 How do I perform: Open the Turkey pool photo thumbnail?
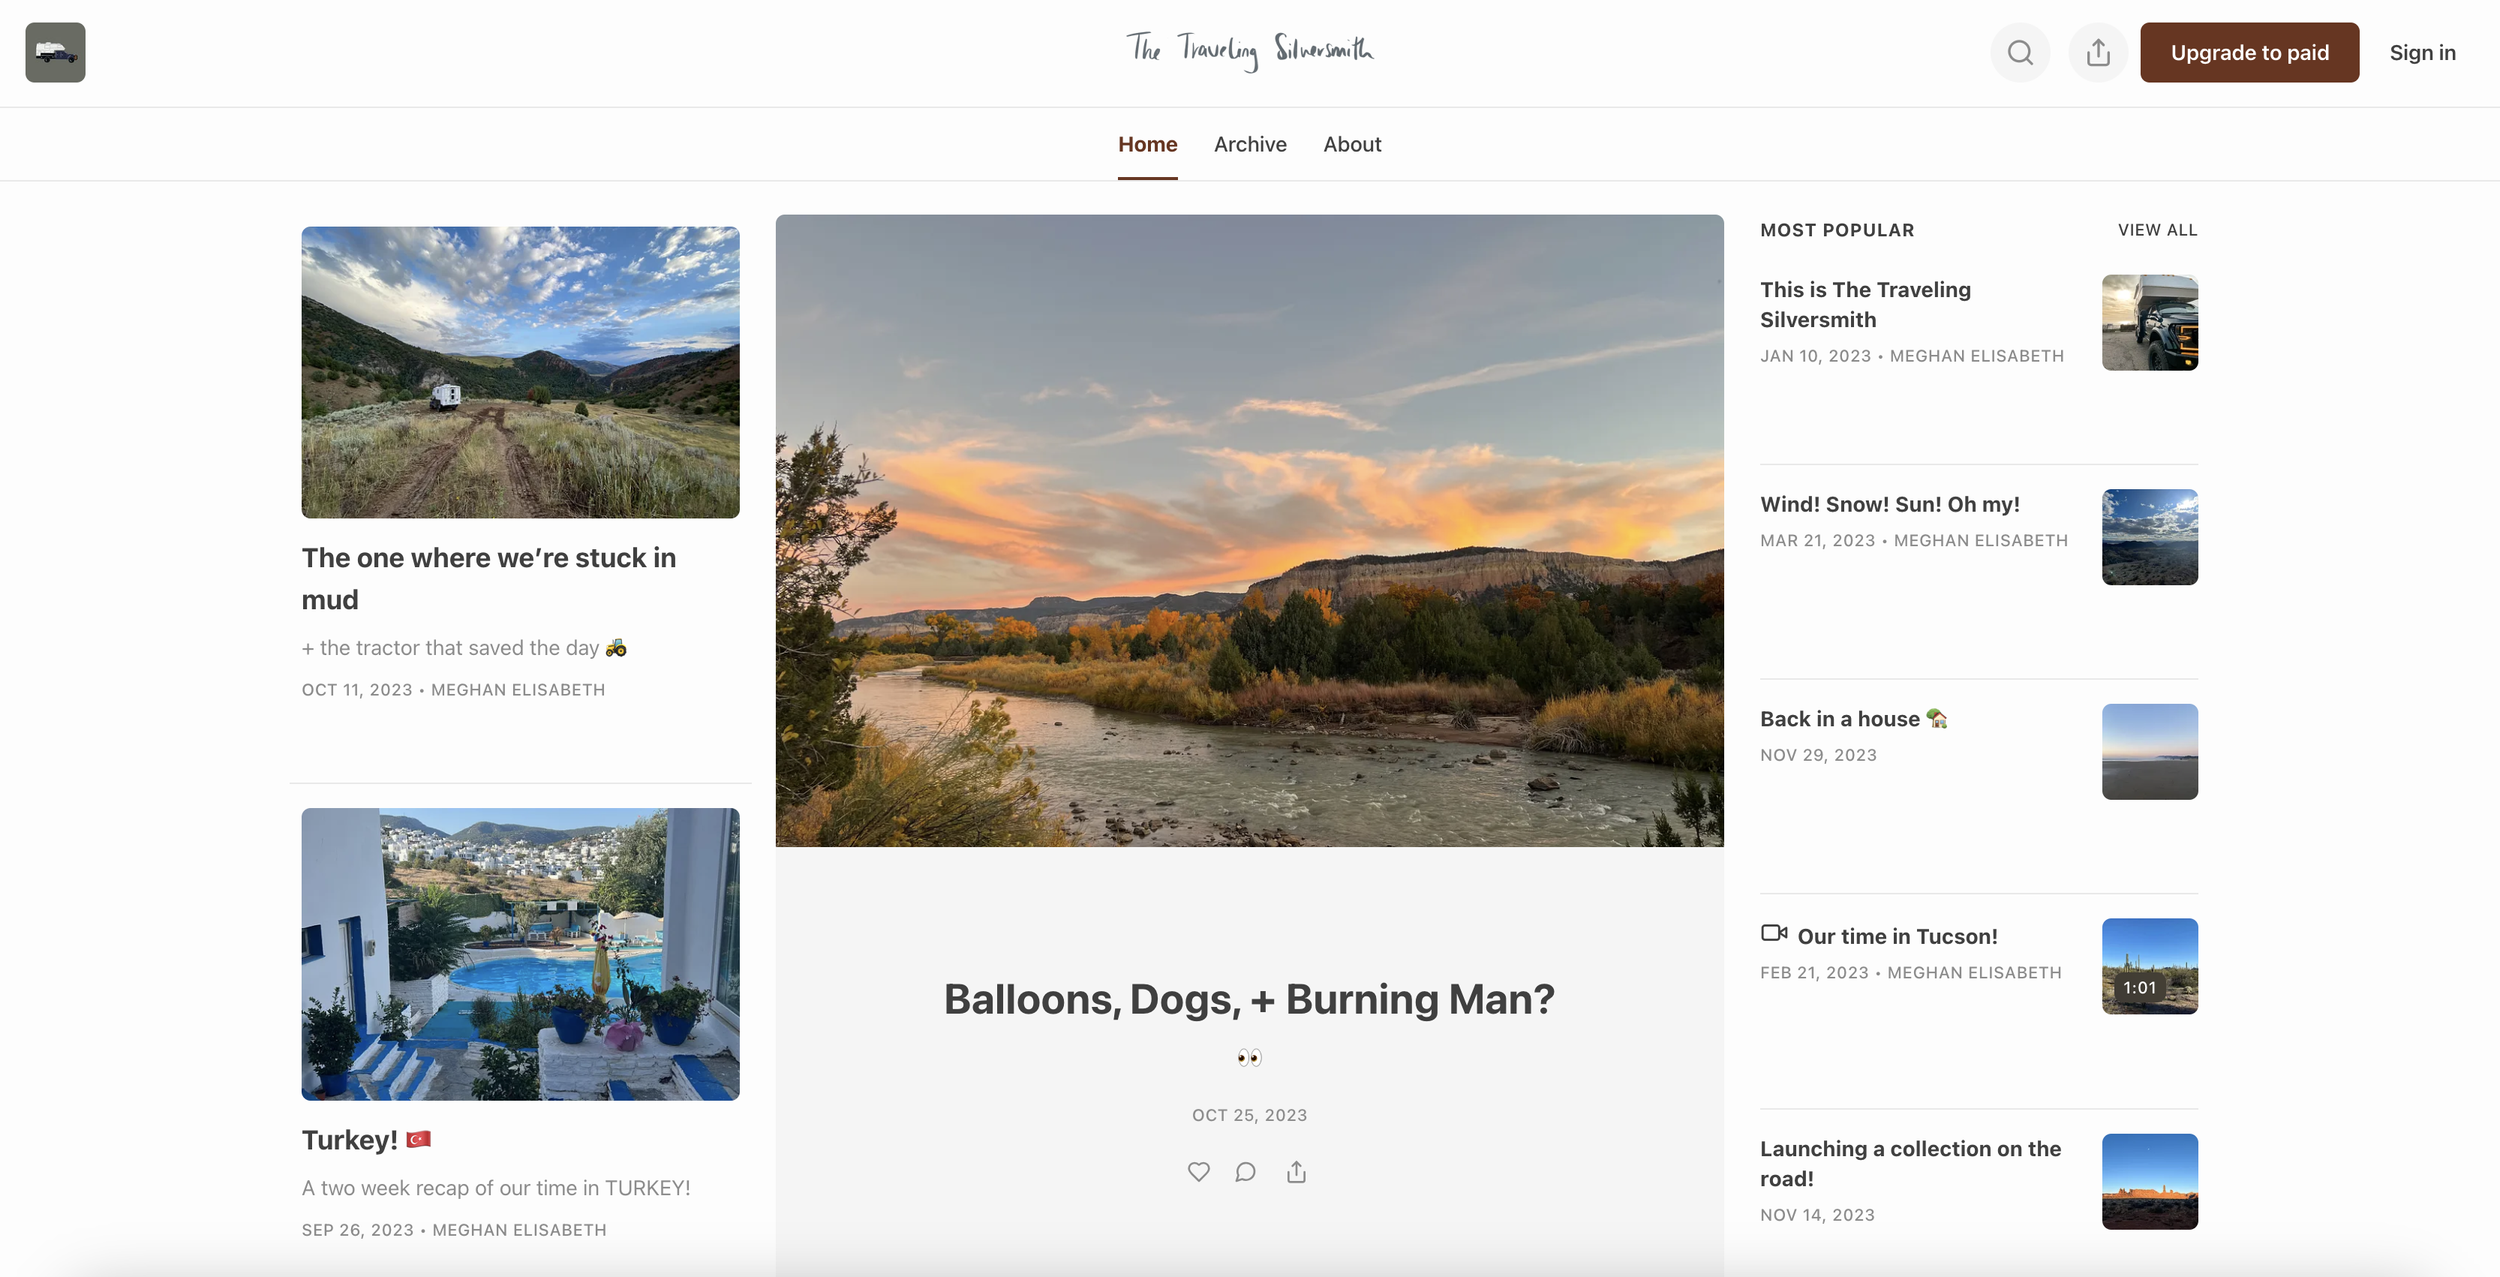[520, 953]
